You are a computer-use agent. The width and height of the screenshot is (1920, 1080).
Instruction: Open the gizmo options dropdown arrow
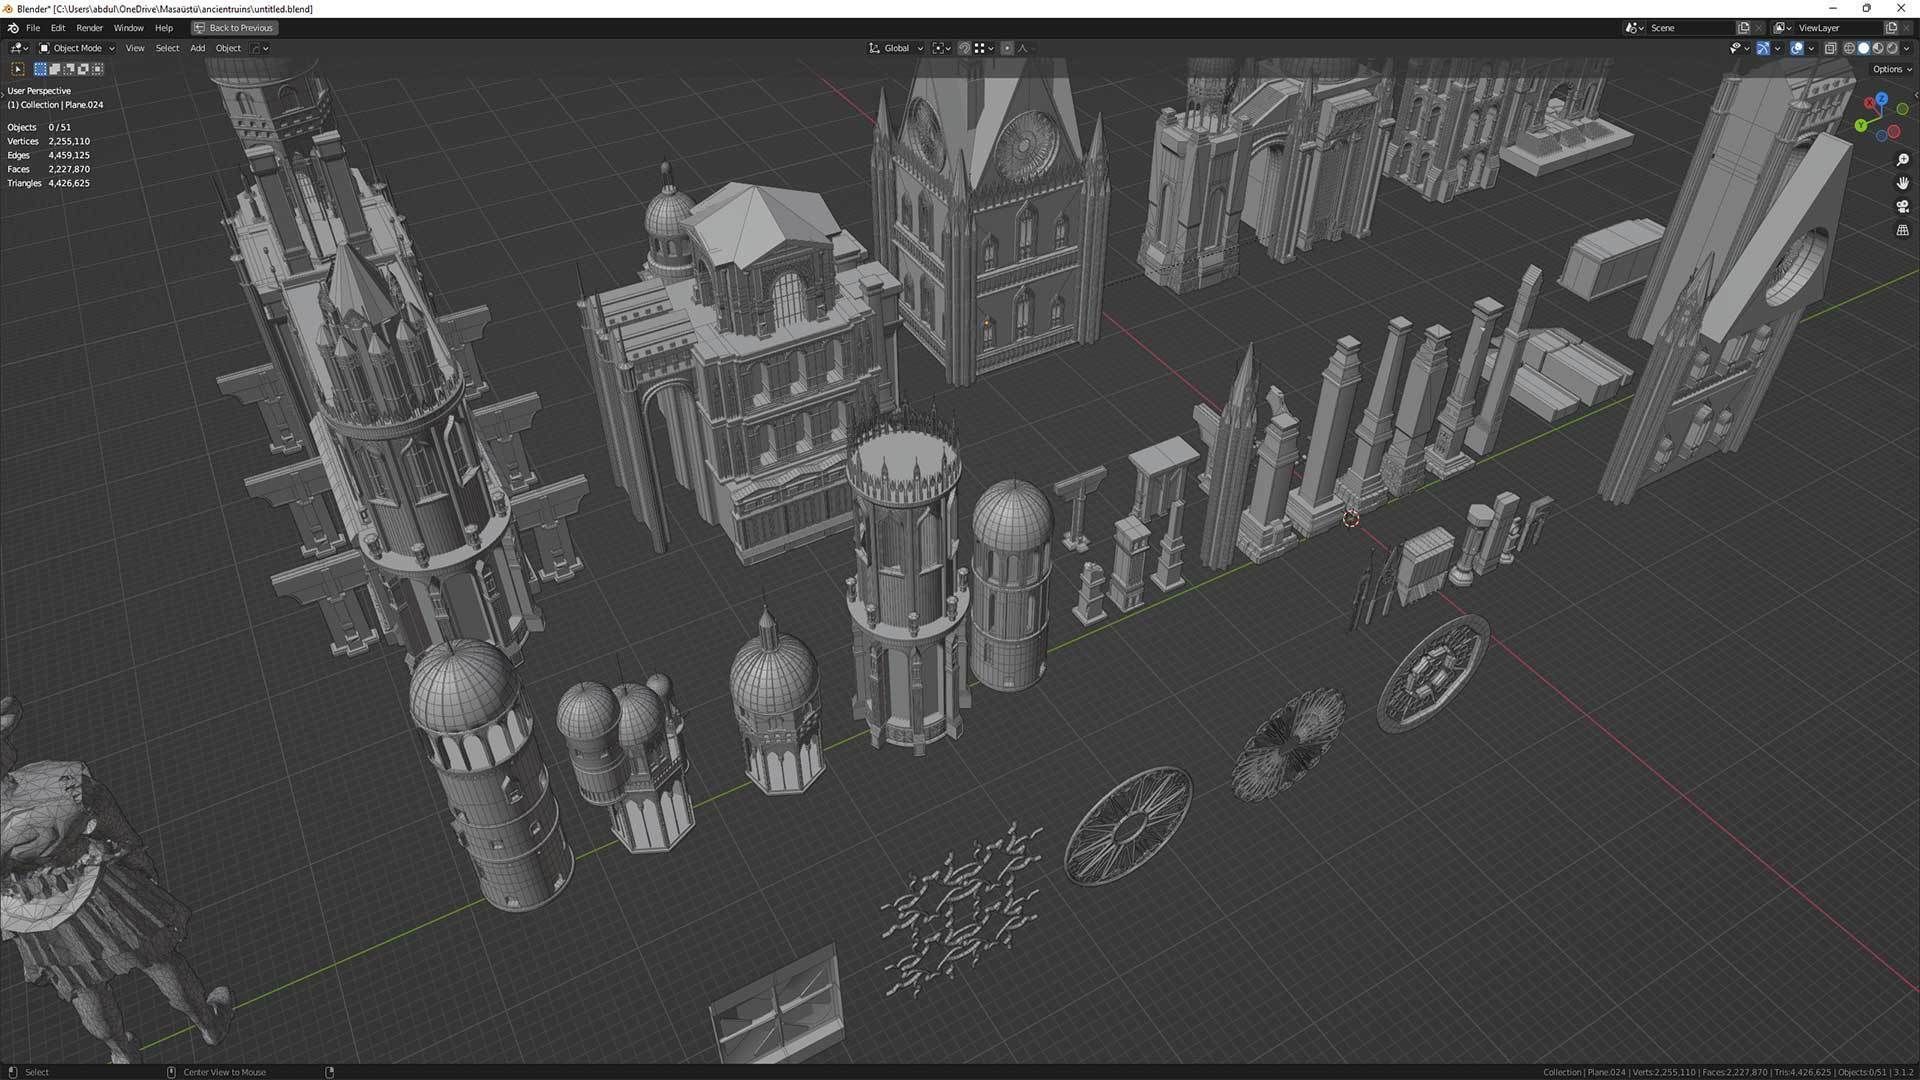(1777, 48)
